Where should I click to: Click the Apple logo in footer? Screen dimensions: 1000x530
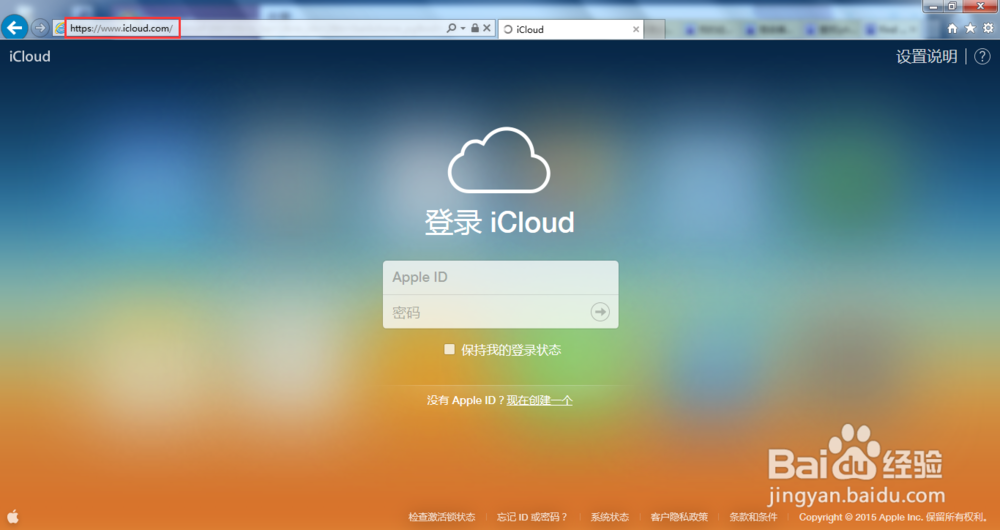click(13, 516)
